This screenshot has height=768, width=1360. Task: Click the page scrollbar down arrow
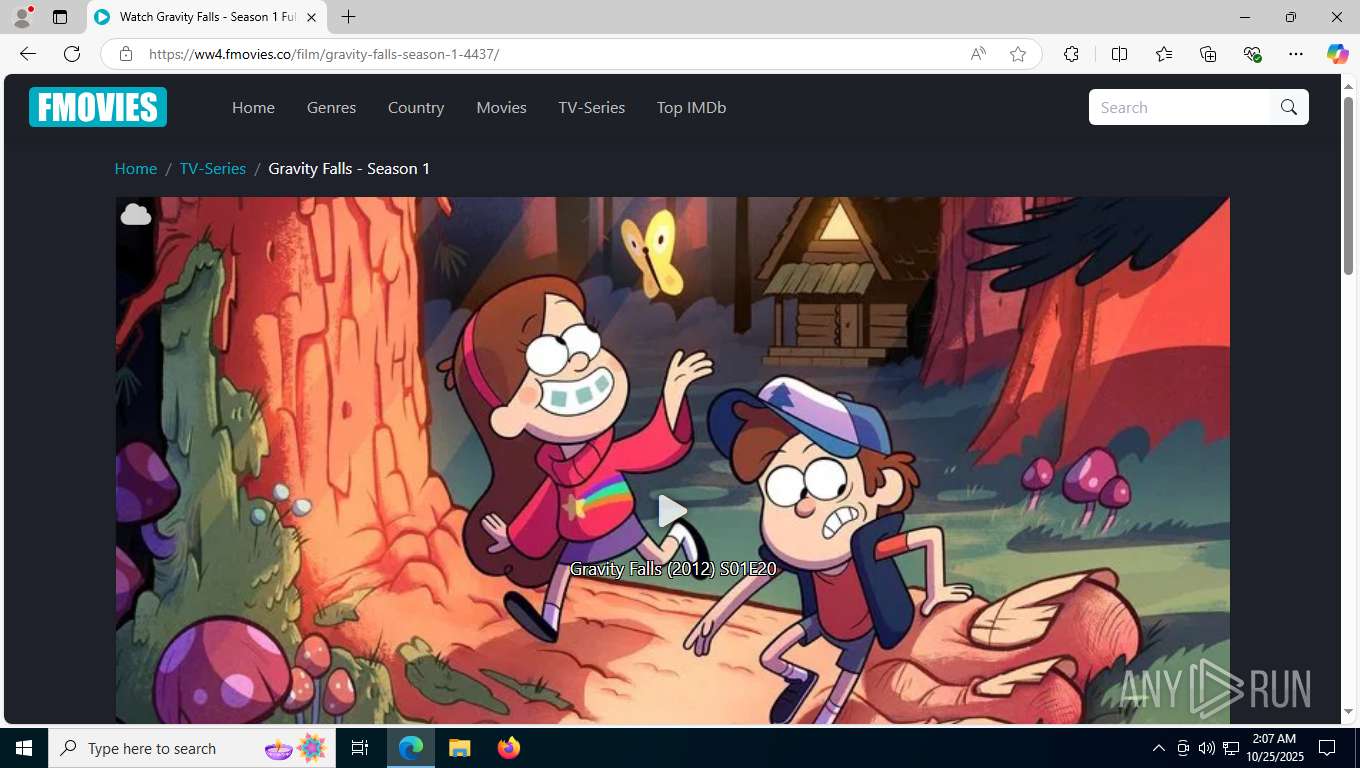pyautogui.click(x=1348, y=712)
